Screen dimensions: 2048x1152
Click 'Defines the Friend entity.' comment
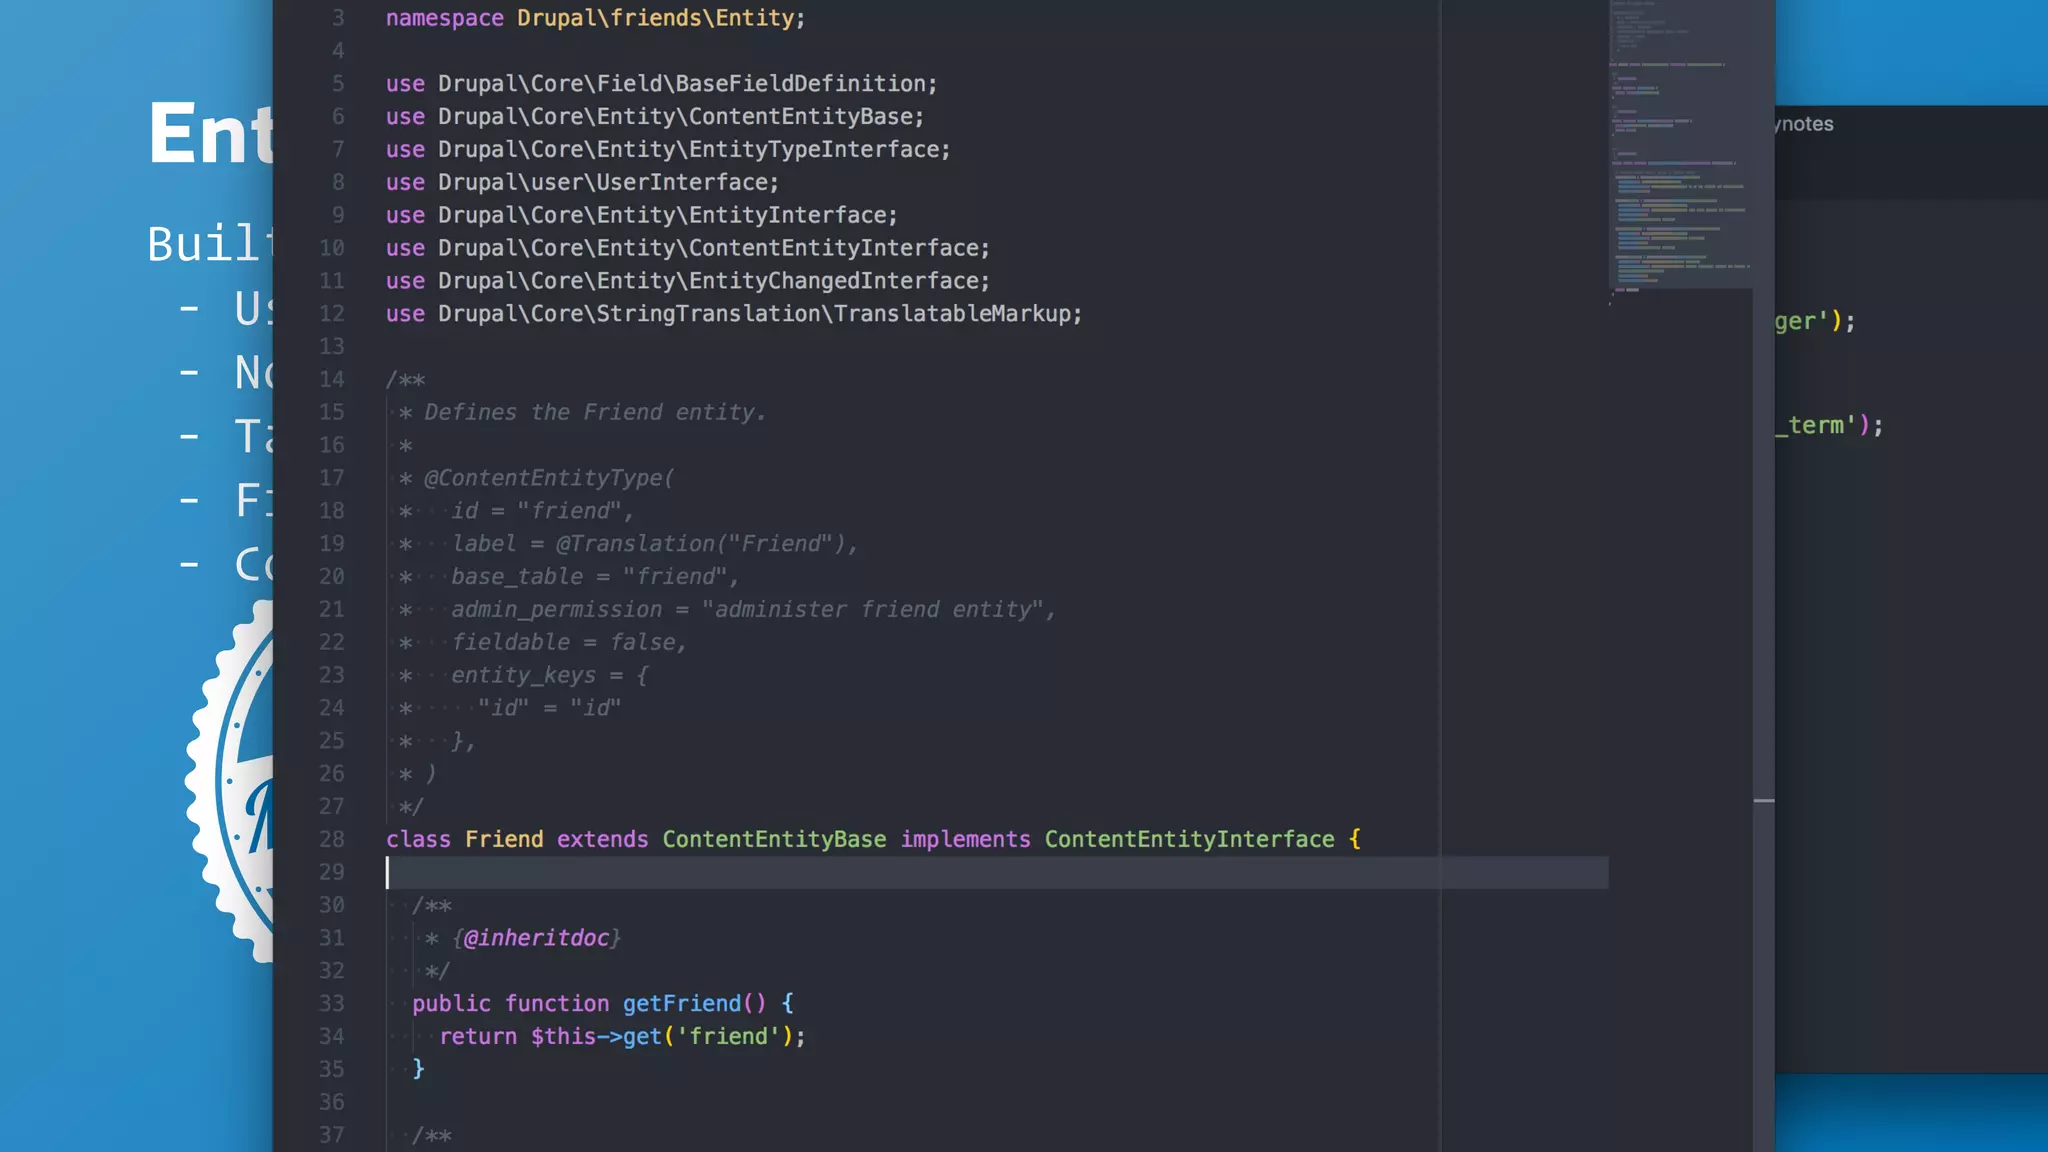pyautogui.click(x=595, y=412)
